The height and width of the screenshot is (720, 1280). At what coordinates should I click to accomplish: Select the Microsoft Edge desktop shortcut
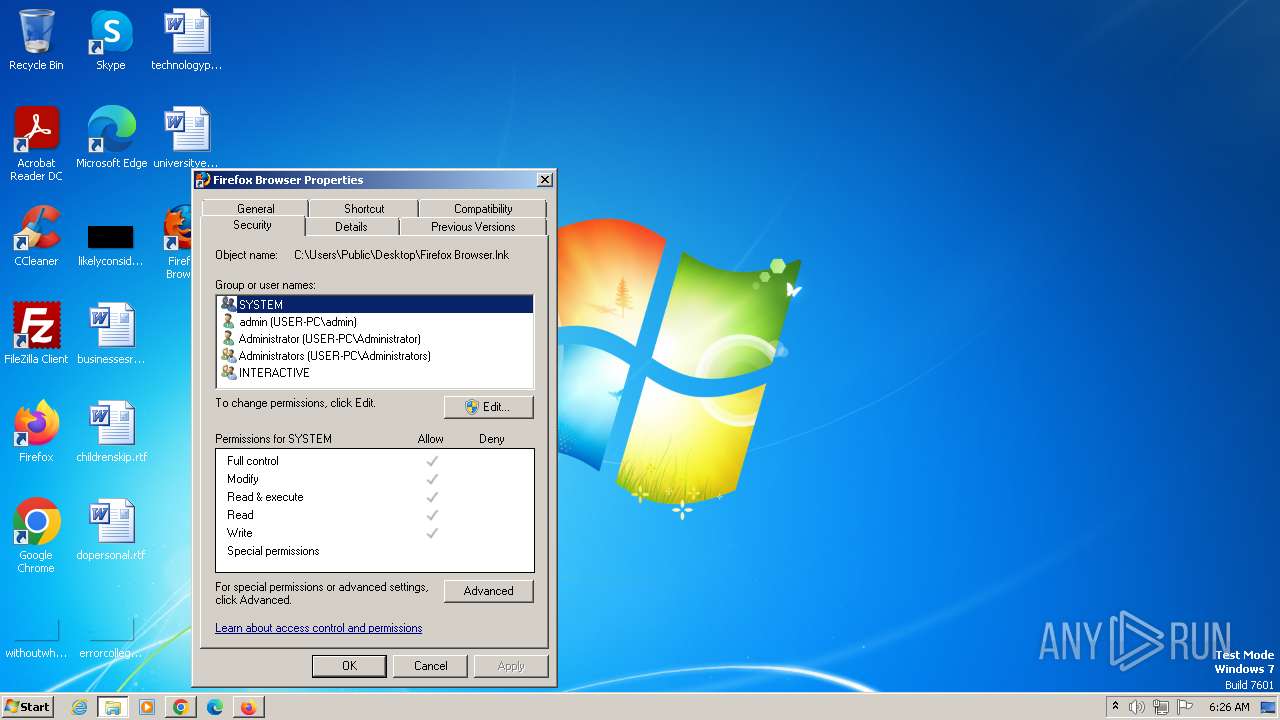coord(111,138)
